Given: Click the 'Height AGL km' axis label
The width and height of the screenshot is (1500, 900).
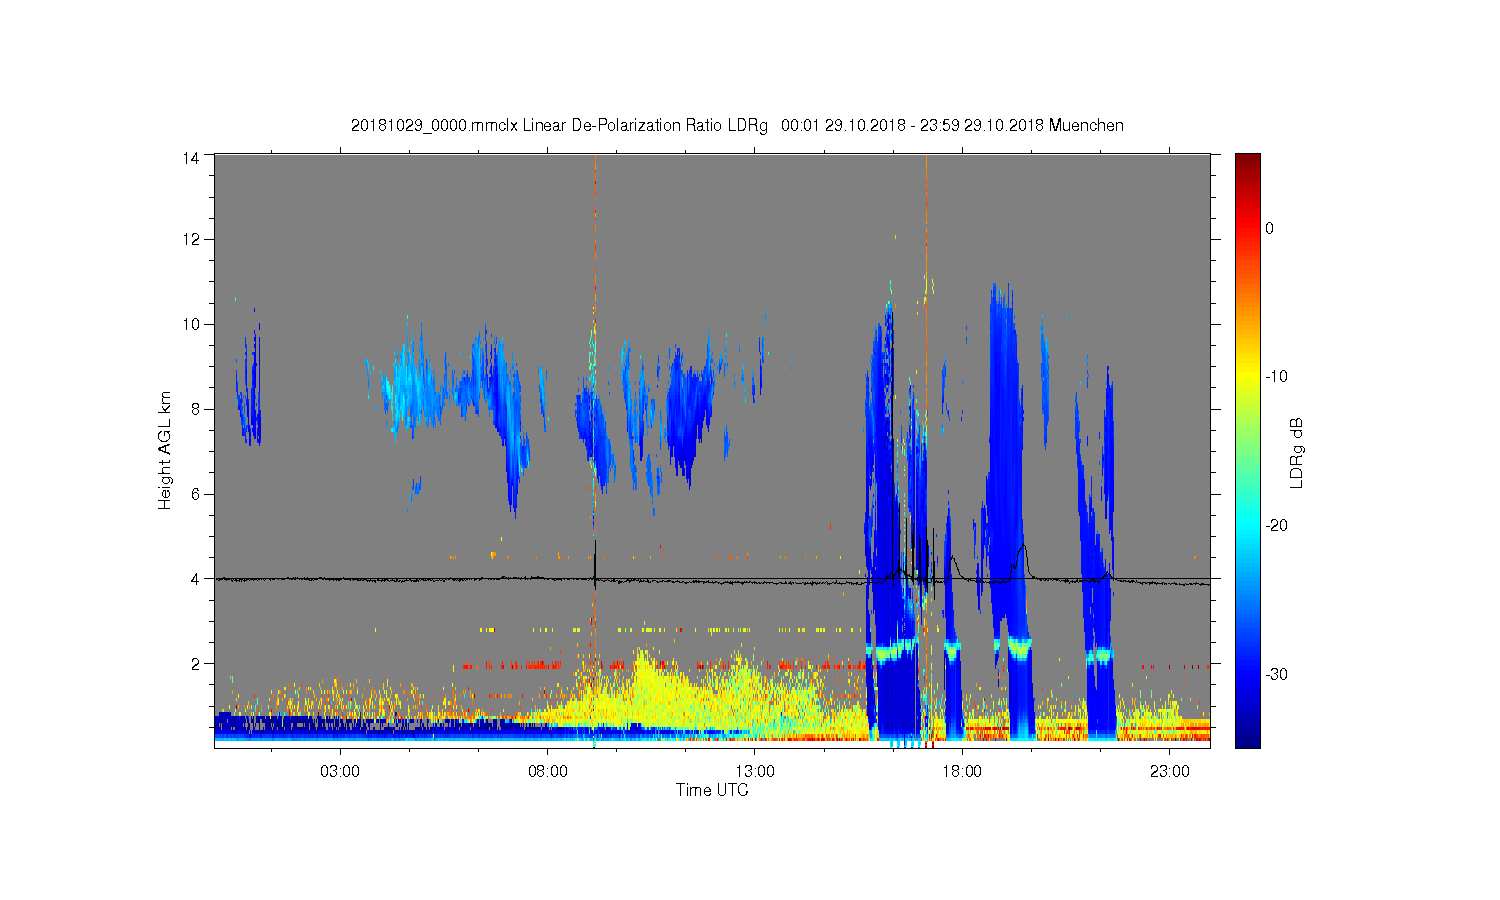Looking at the screenshot, I should point(165,450).
